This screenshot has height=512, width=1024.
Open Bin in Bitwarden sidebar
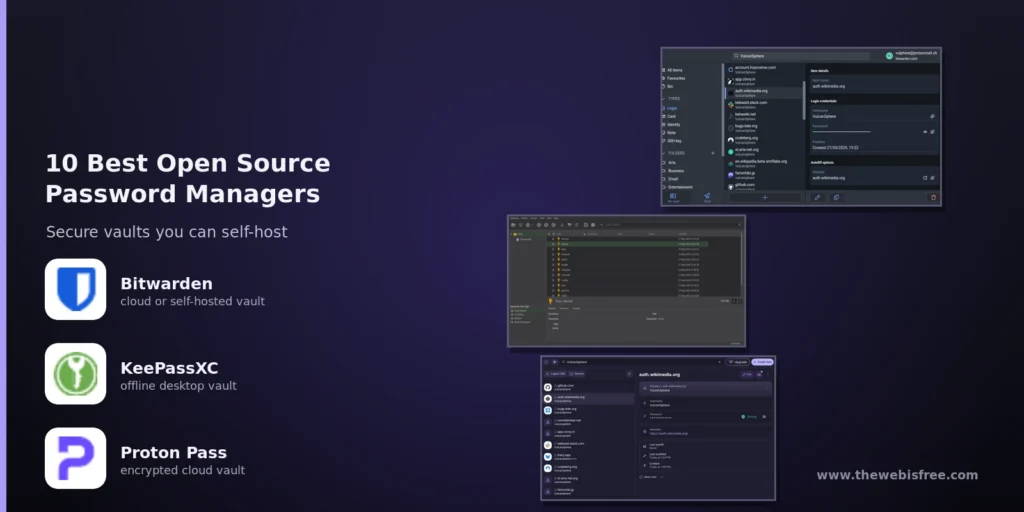coord(668,86)
